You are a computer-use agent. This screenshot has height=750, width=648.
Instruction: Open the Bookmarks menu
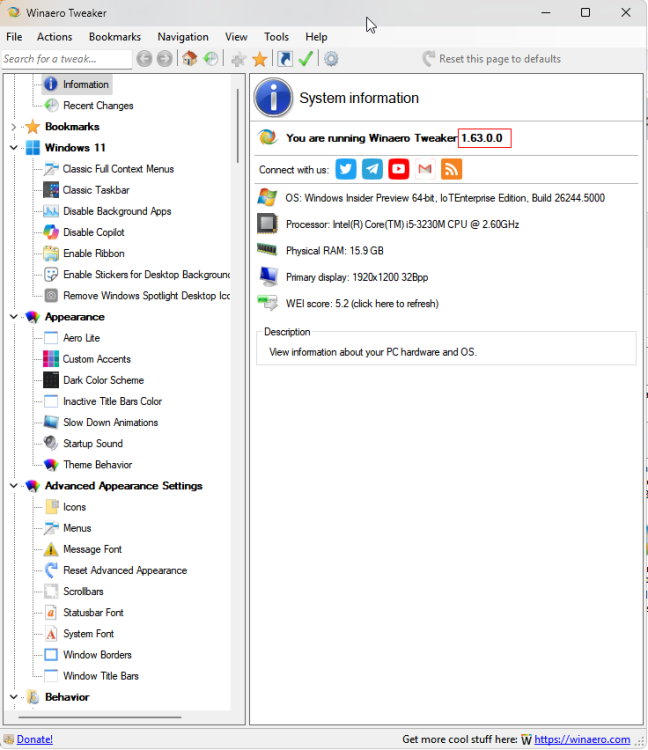pyautogui.click(x=115, y=37)
